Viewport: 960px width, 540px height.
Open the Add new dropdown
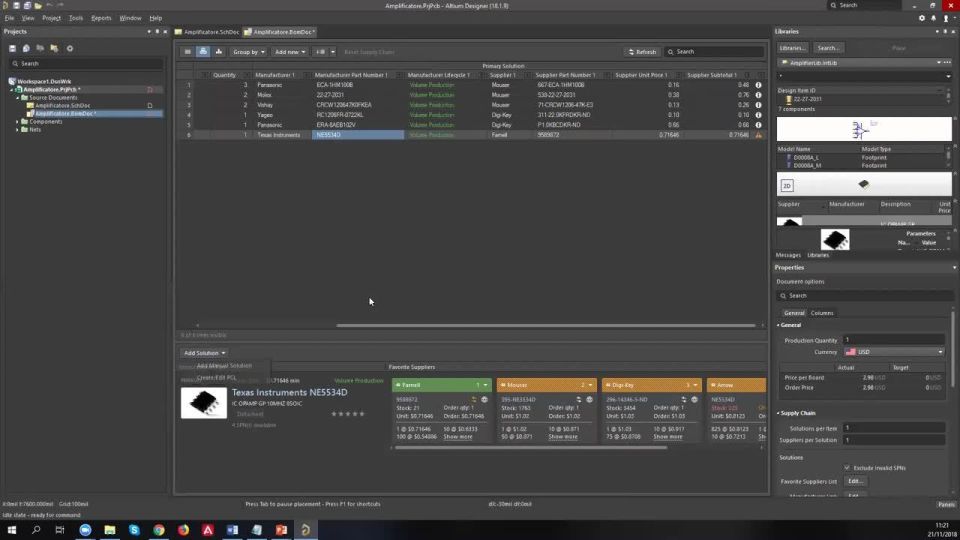tap(290, 52)
